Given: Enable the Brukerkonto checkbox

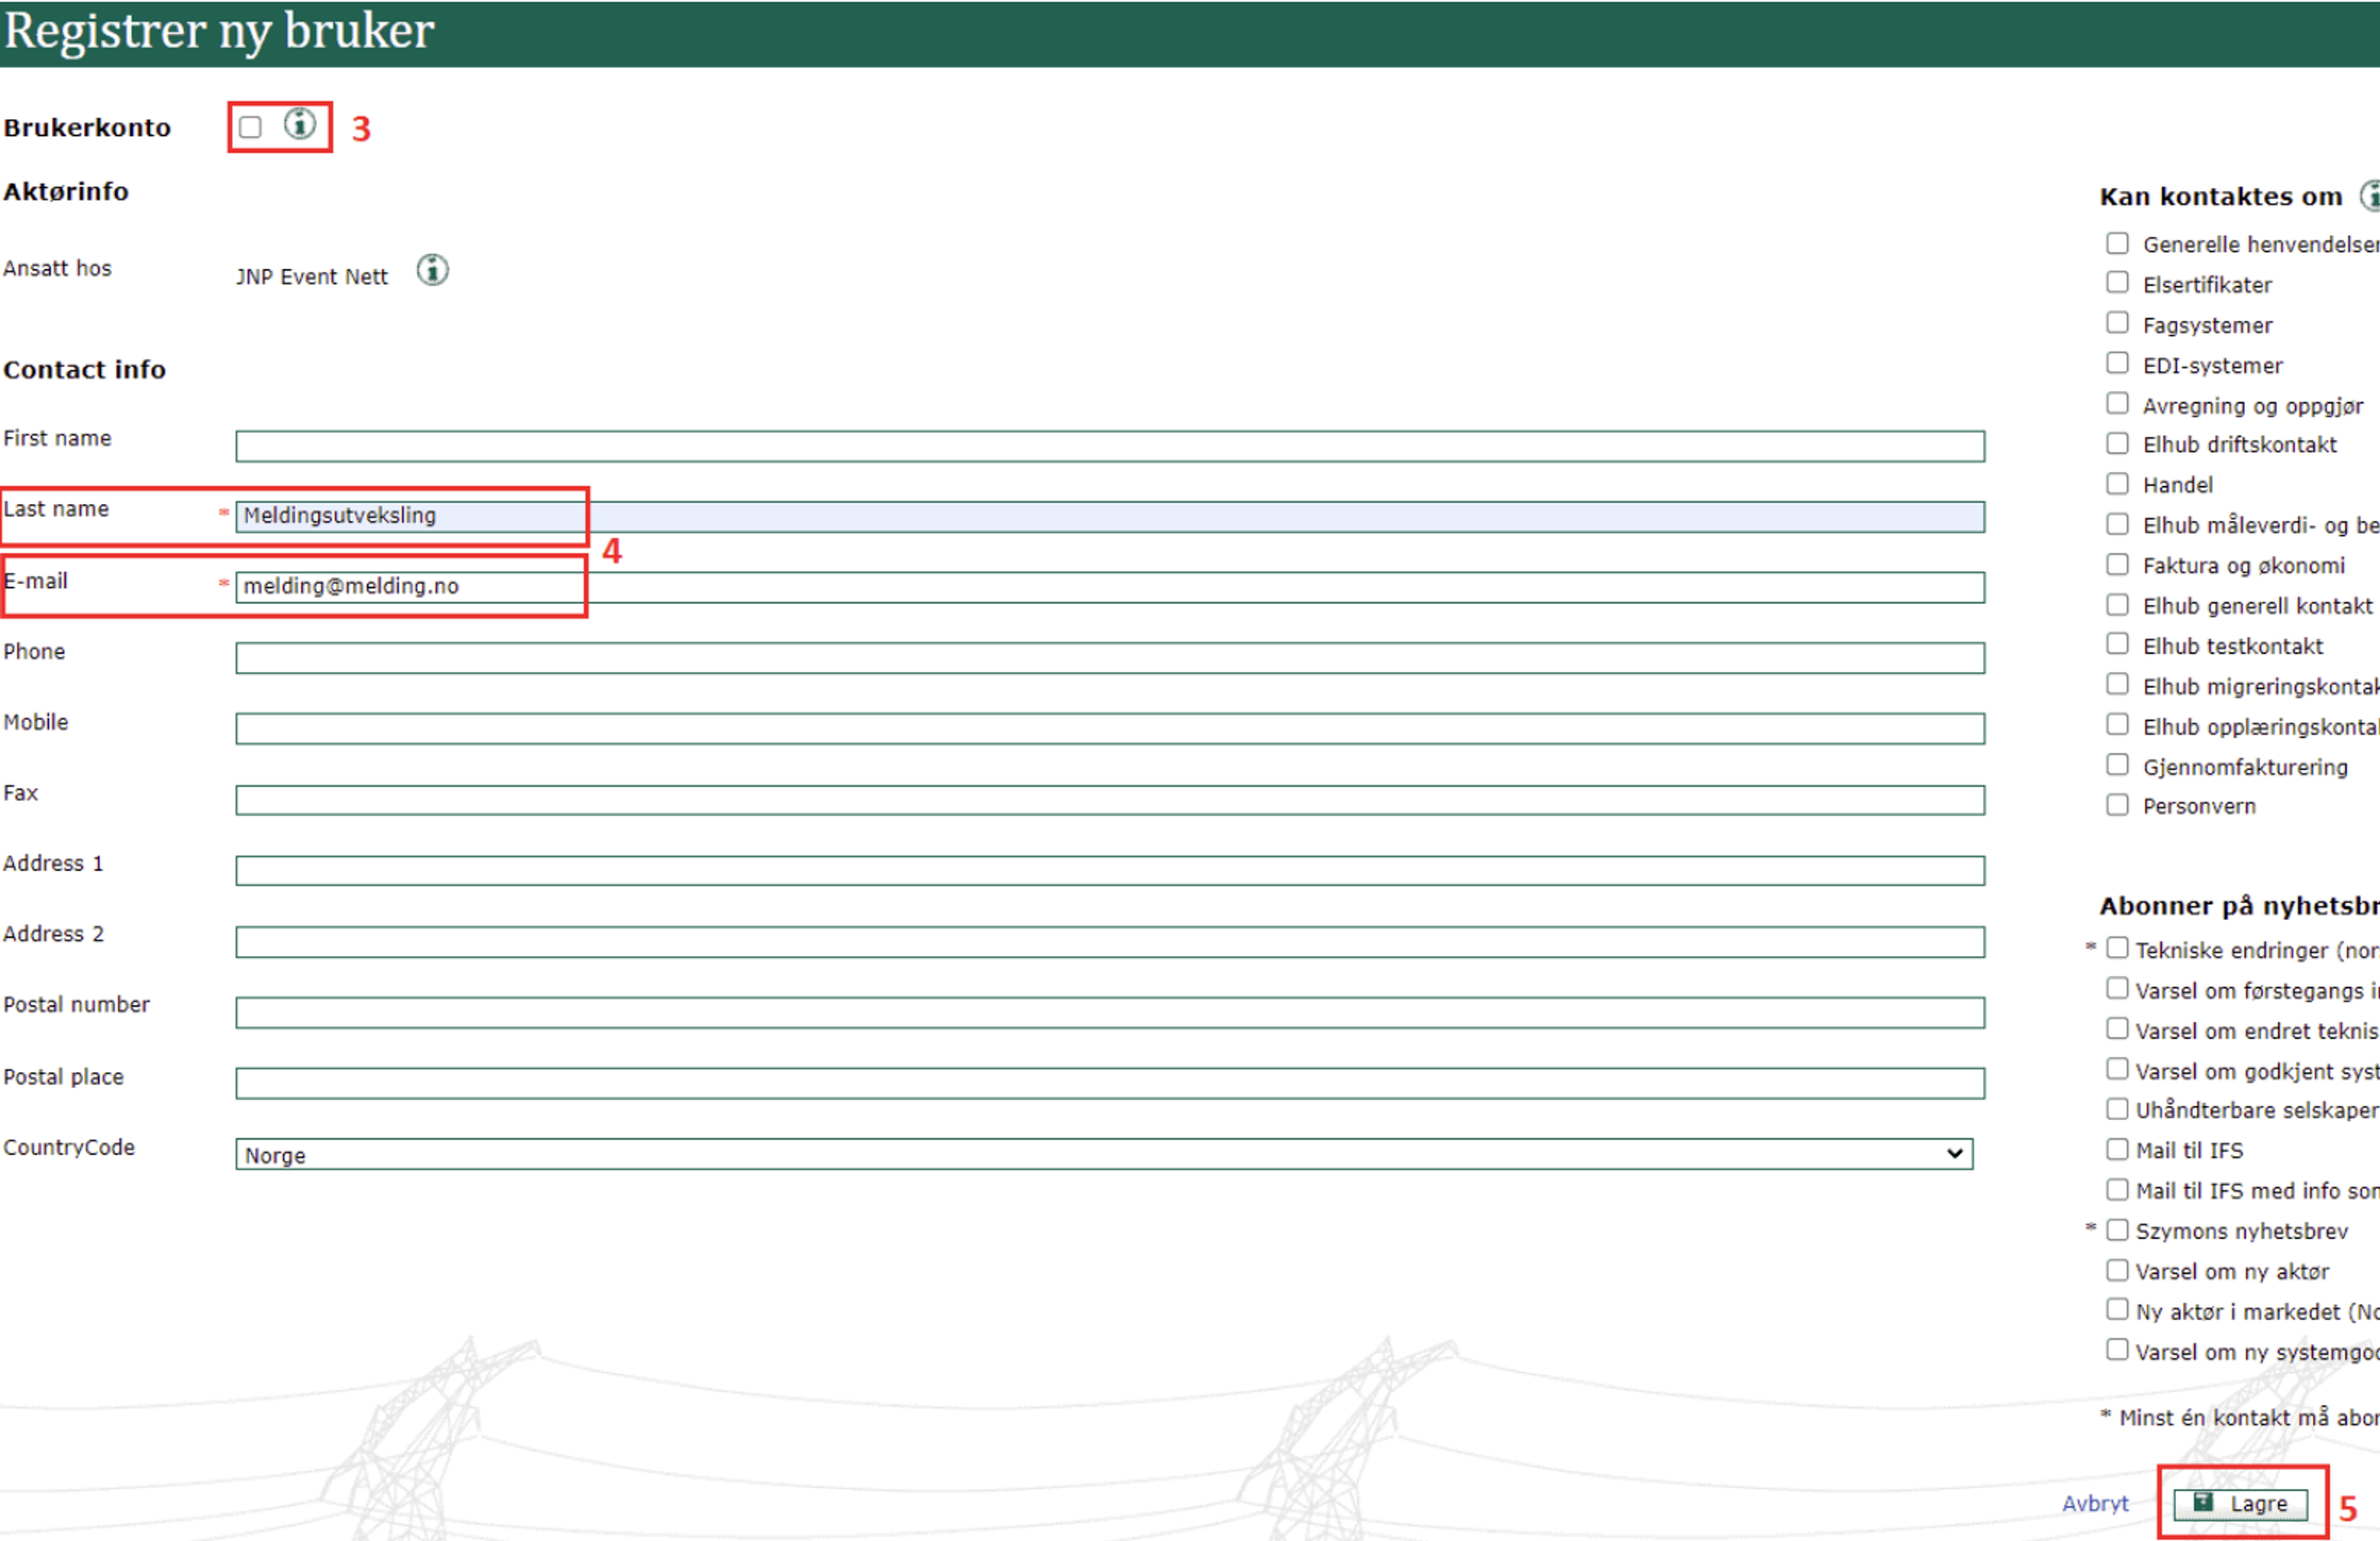Looking at the screenshot, I should click(x=250, y=127).
